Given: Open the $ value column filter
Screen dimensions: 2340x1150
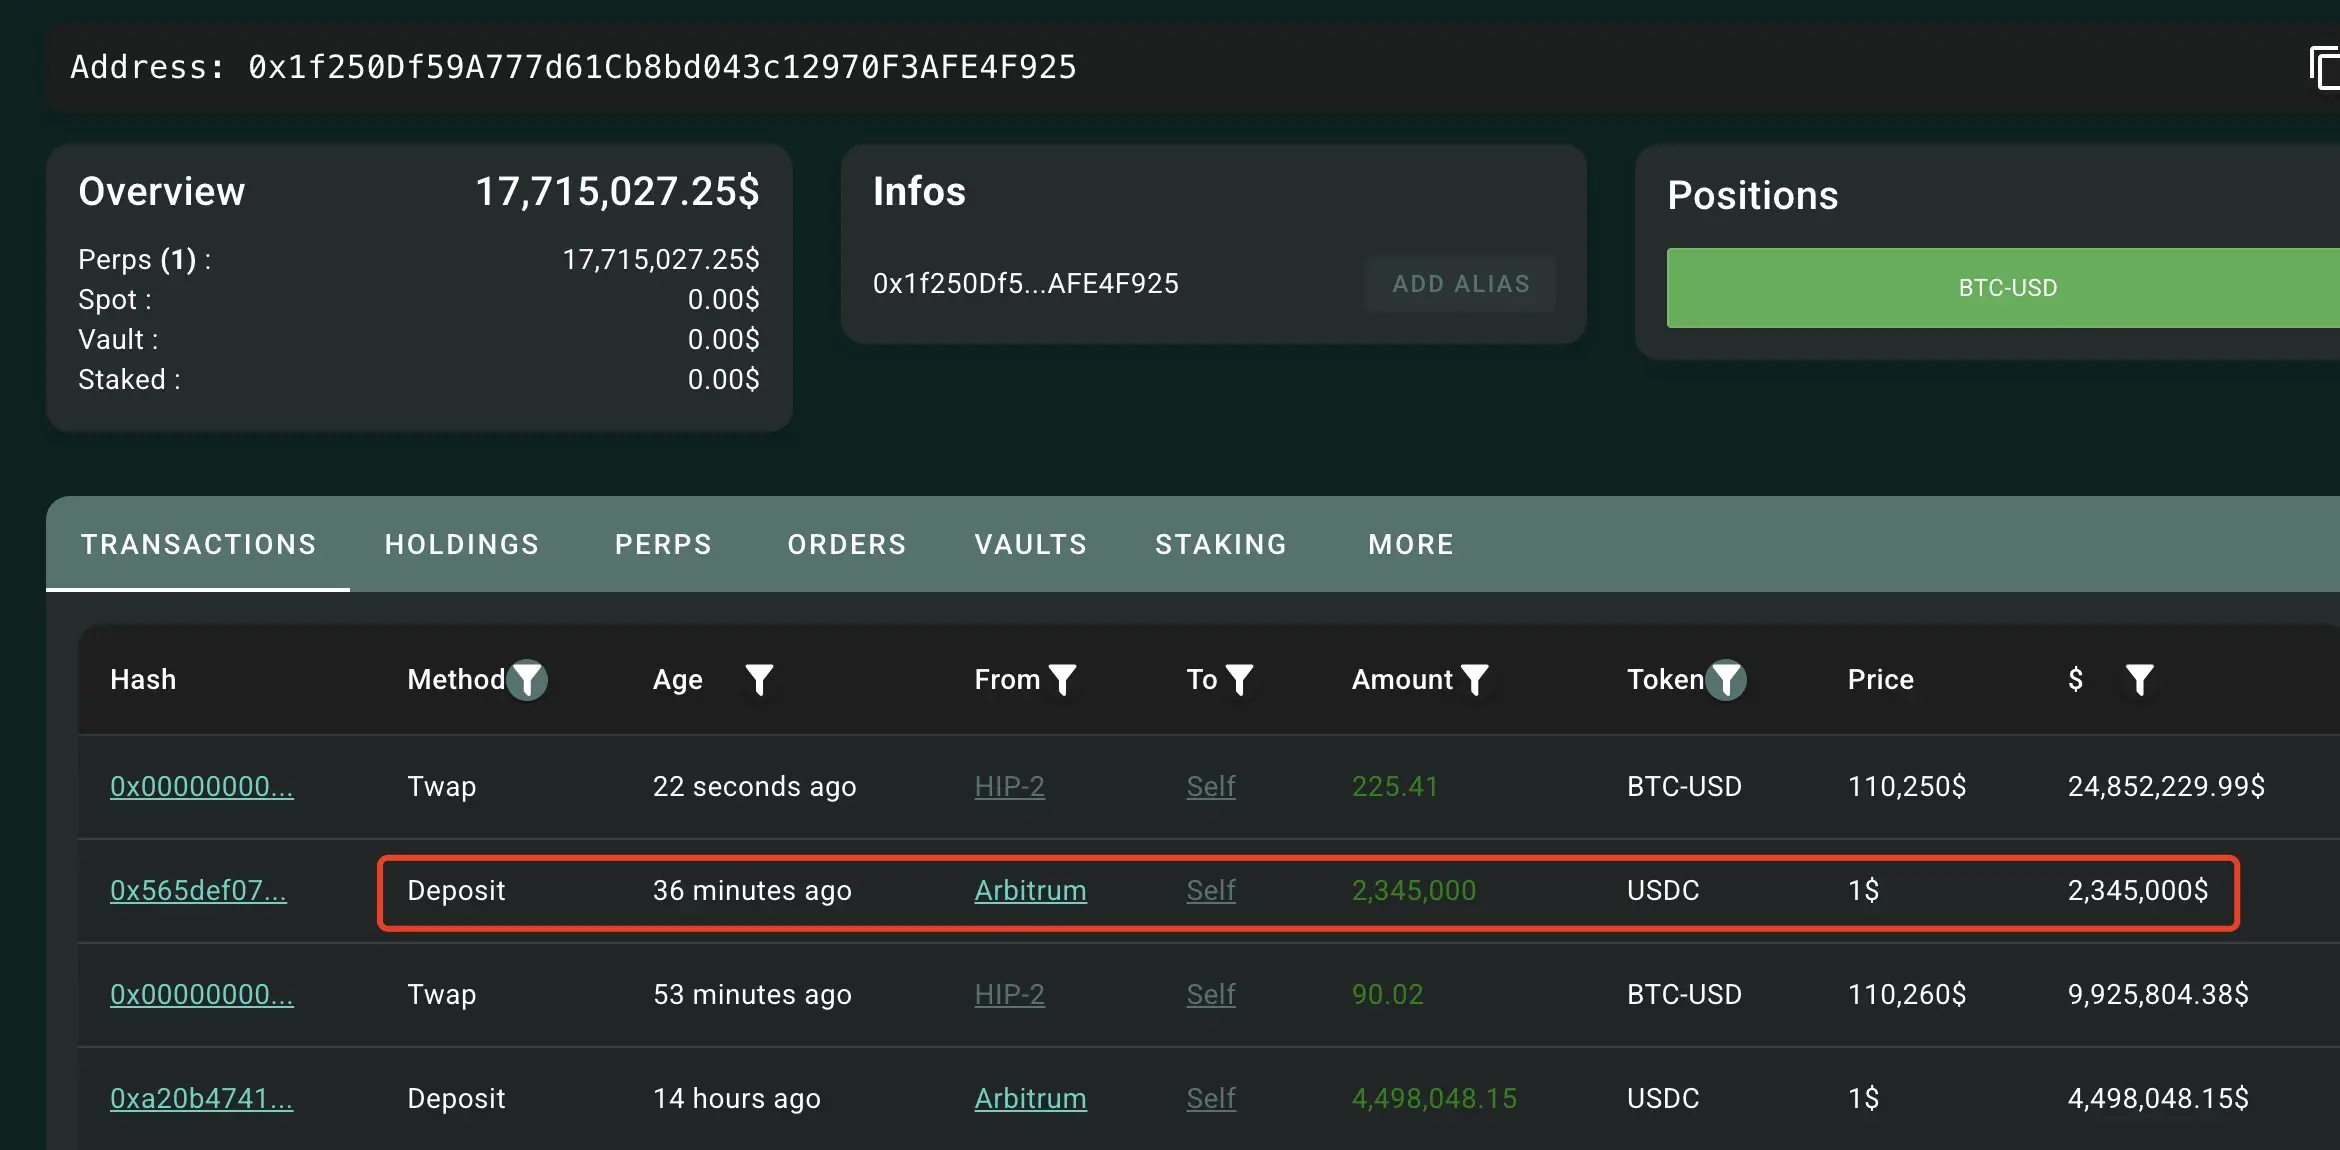Looking at the screenshot, I should pos(2139,680).
